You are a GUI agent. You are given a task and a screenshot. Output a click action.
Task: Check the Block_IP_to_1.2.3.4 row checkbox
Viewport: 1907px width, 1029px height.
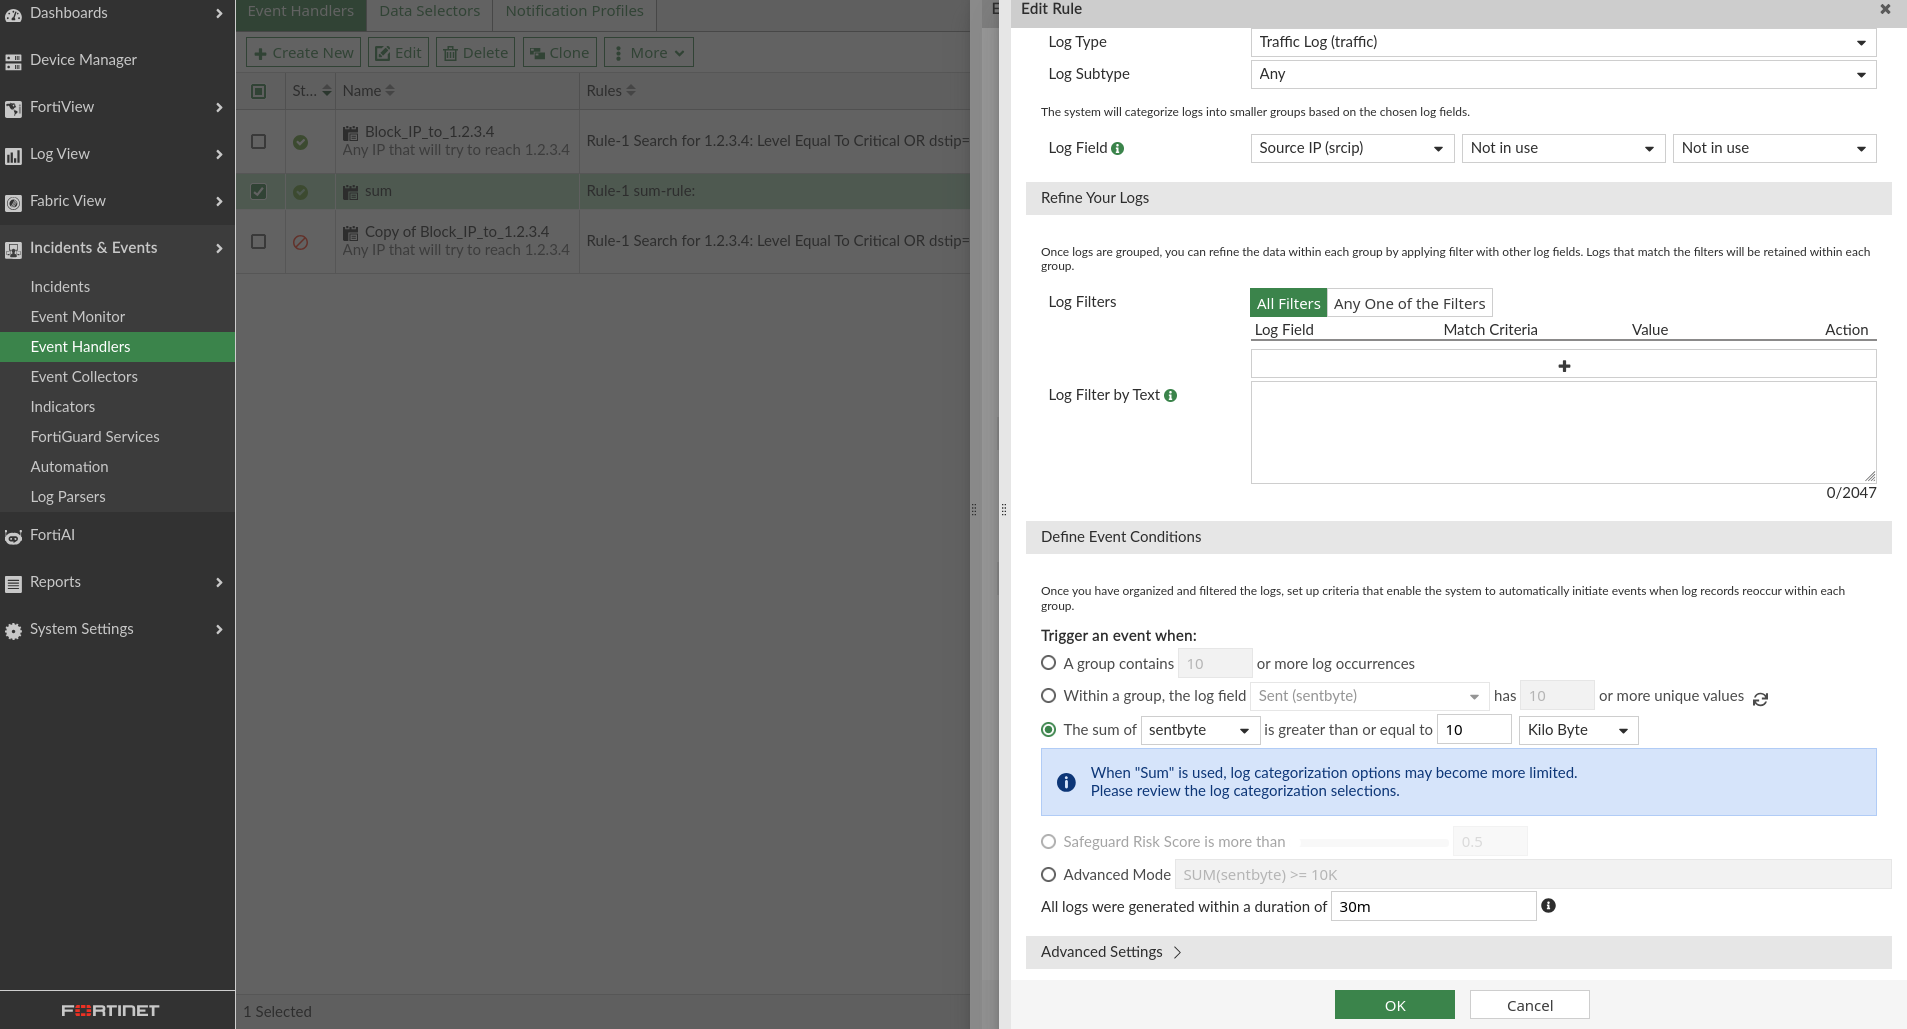260,141
